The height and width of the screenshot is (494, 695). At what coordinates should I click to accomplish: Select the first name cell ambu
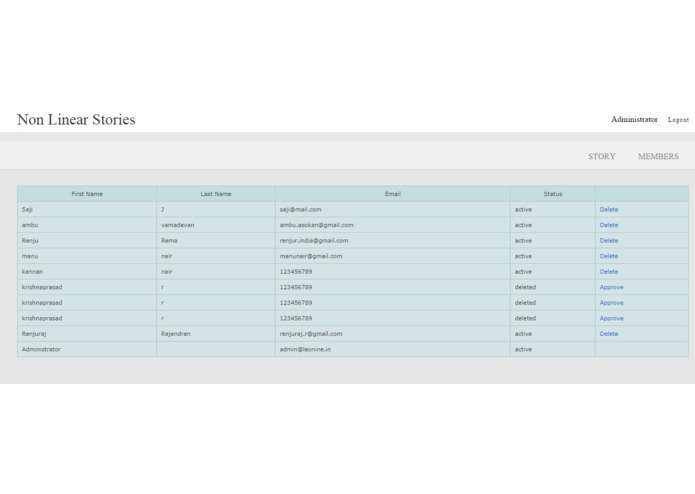87,225
